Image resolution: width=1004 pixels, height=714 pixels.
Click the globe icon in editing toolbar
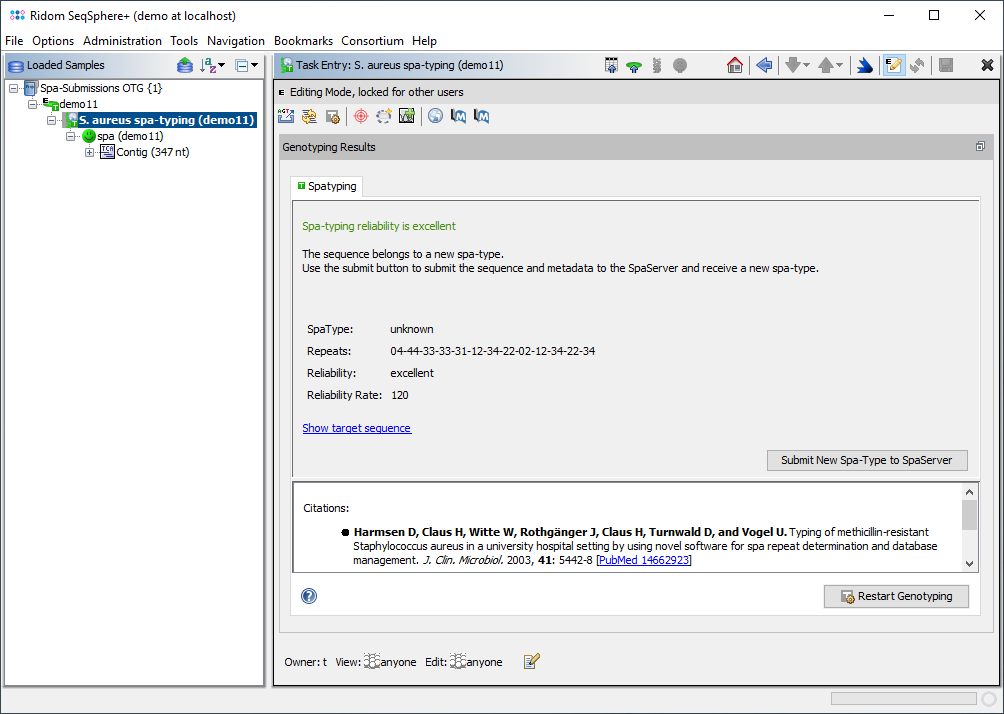(x=435, y=116)
